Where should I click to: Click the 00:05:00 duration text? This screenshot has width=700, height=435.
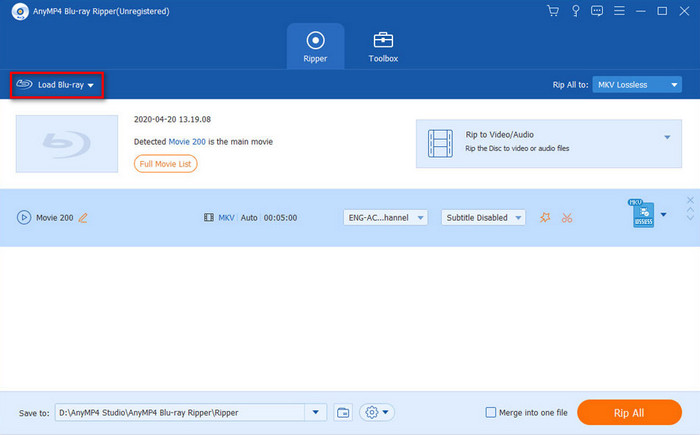point(280,218)
